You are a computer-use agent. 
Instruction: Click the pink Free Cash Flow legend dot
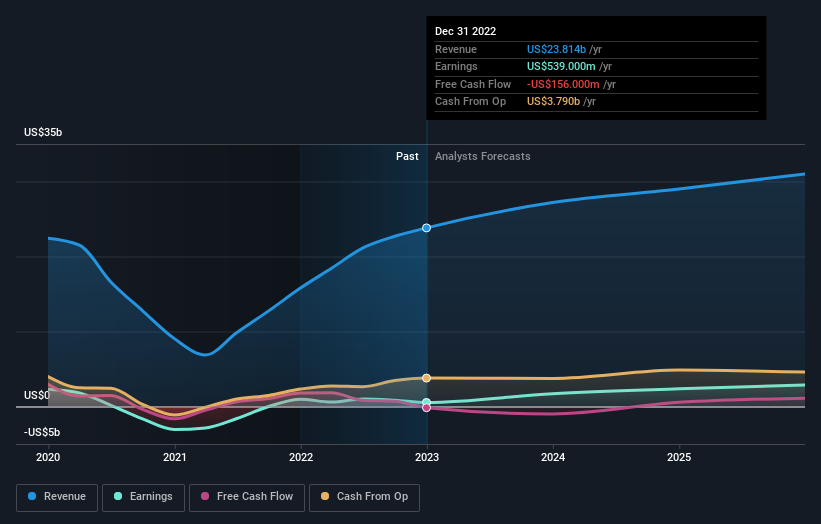point(205,496)
